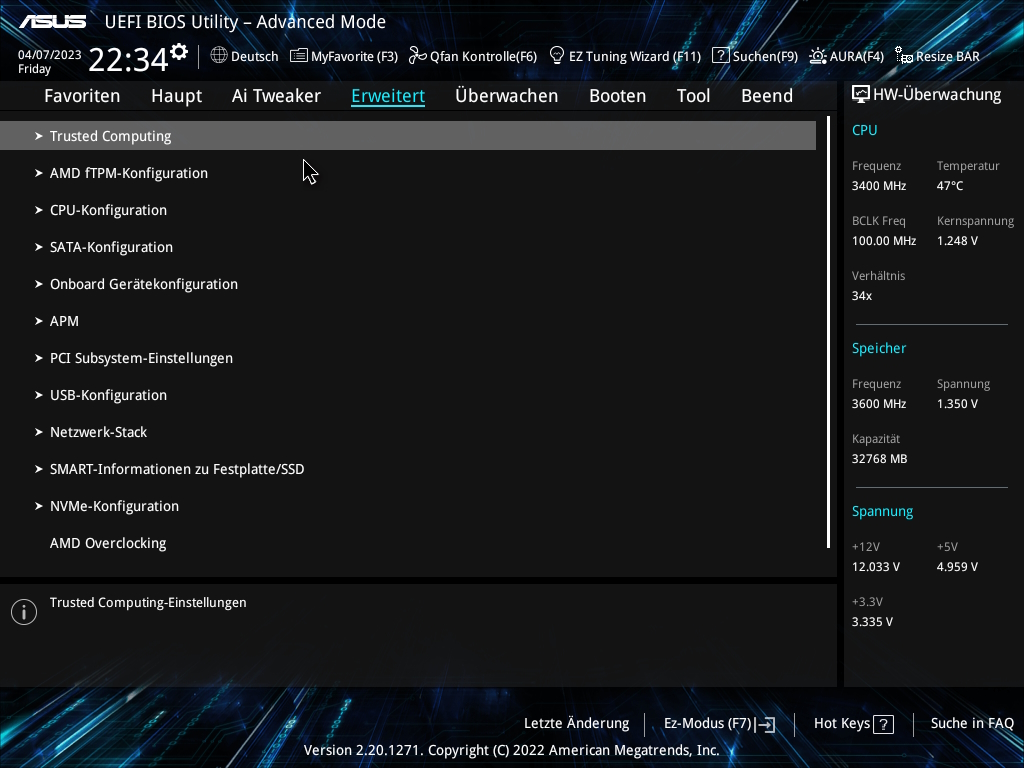The width and height of the screenshot is (1024, 768).
Task: Click CPU temperature value 47°C
Action: click(950, 186)
